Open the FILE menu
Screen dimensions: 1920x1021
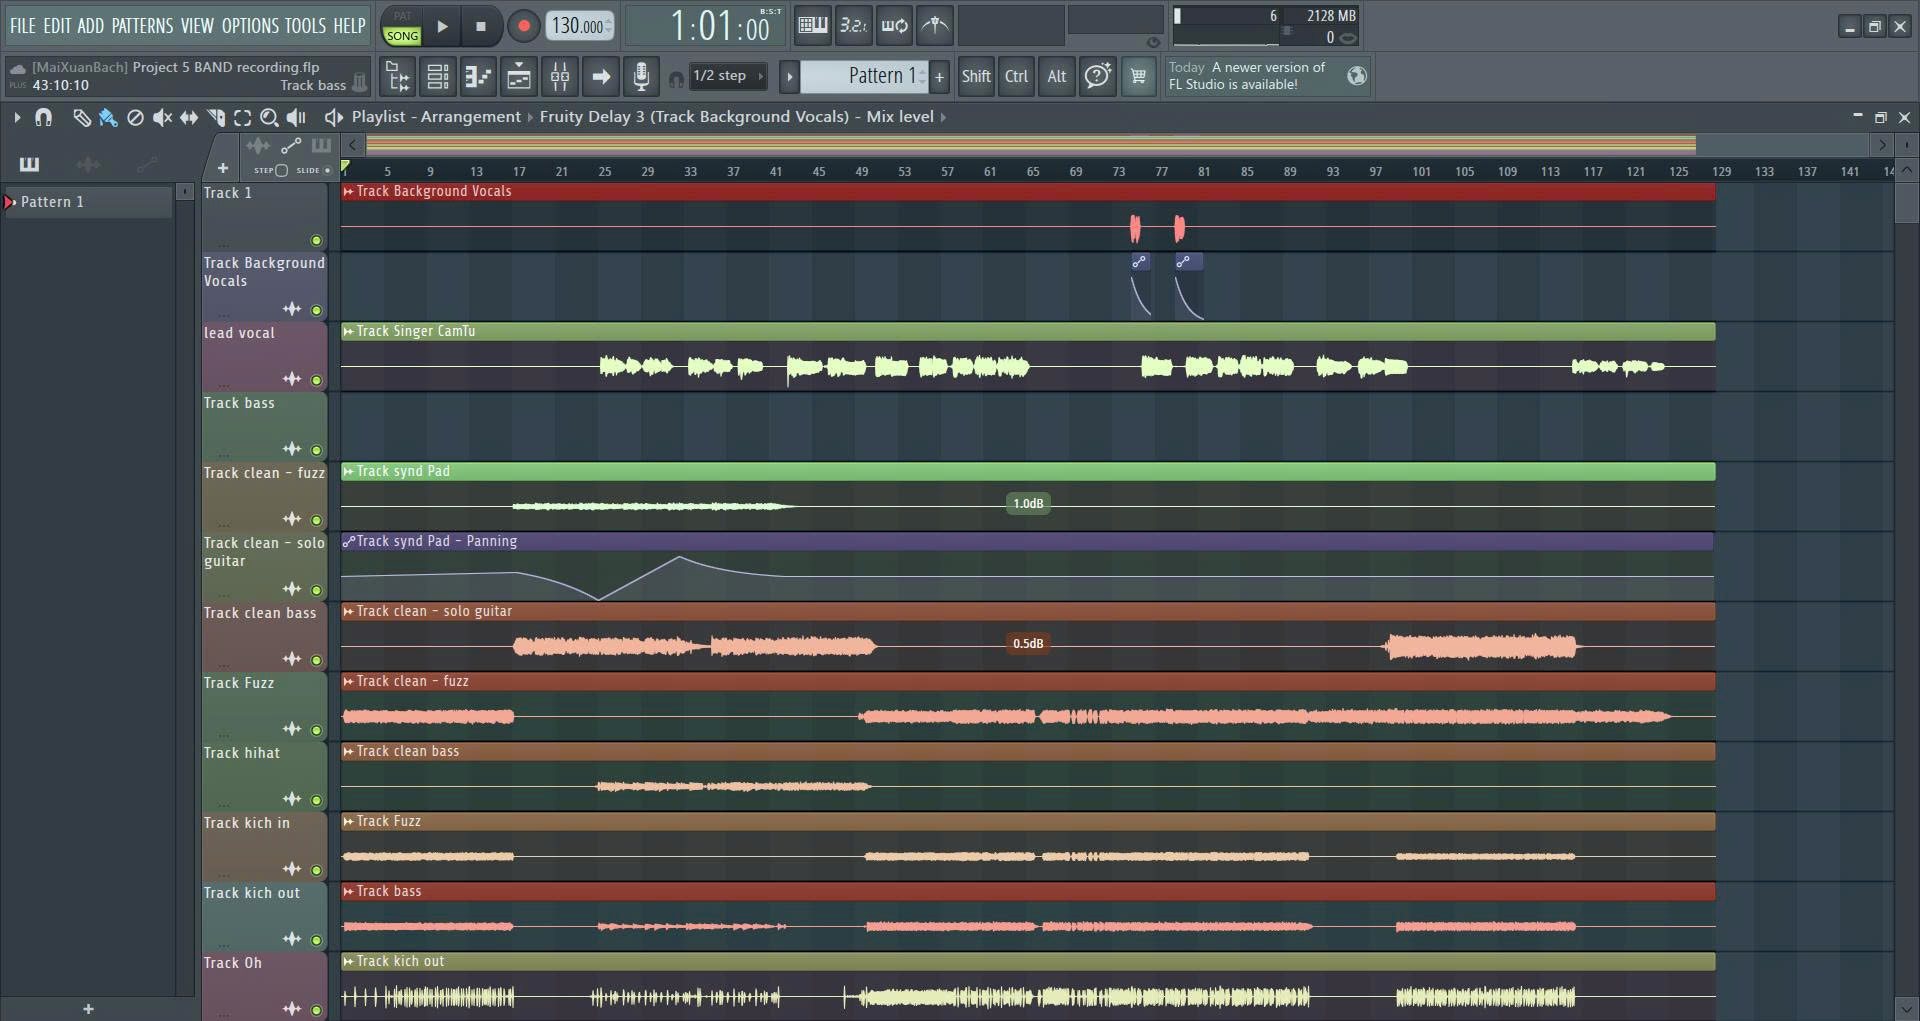(22, 26)
